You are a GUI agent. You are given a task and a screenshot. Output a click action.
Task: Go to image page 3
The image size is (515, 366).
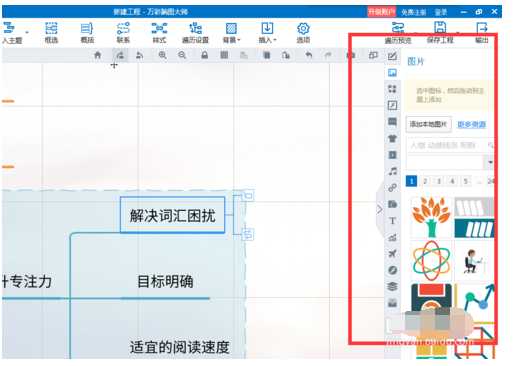coord(439,181)
